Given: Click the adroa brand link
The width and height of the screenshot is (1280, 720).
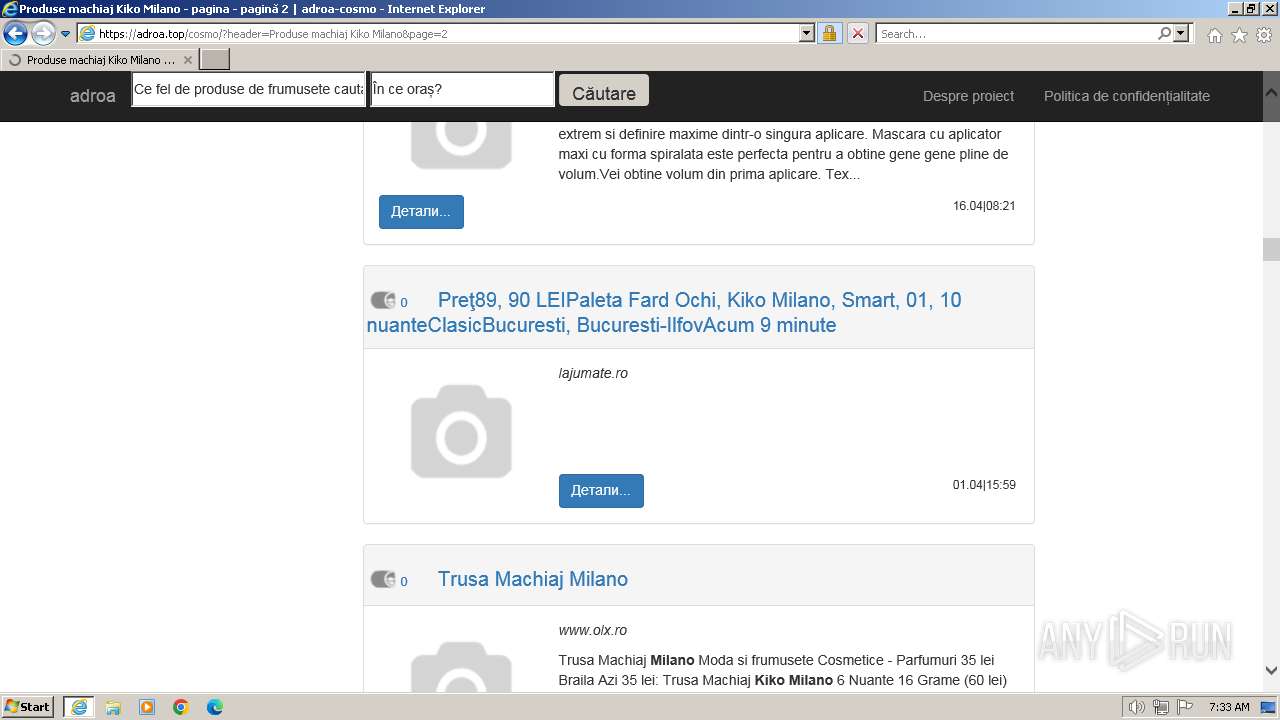Looking at the screenshot, I should pos(93,96).
